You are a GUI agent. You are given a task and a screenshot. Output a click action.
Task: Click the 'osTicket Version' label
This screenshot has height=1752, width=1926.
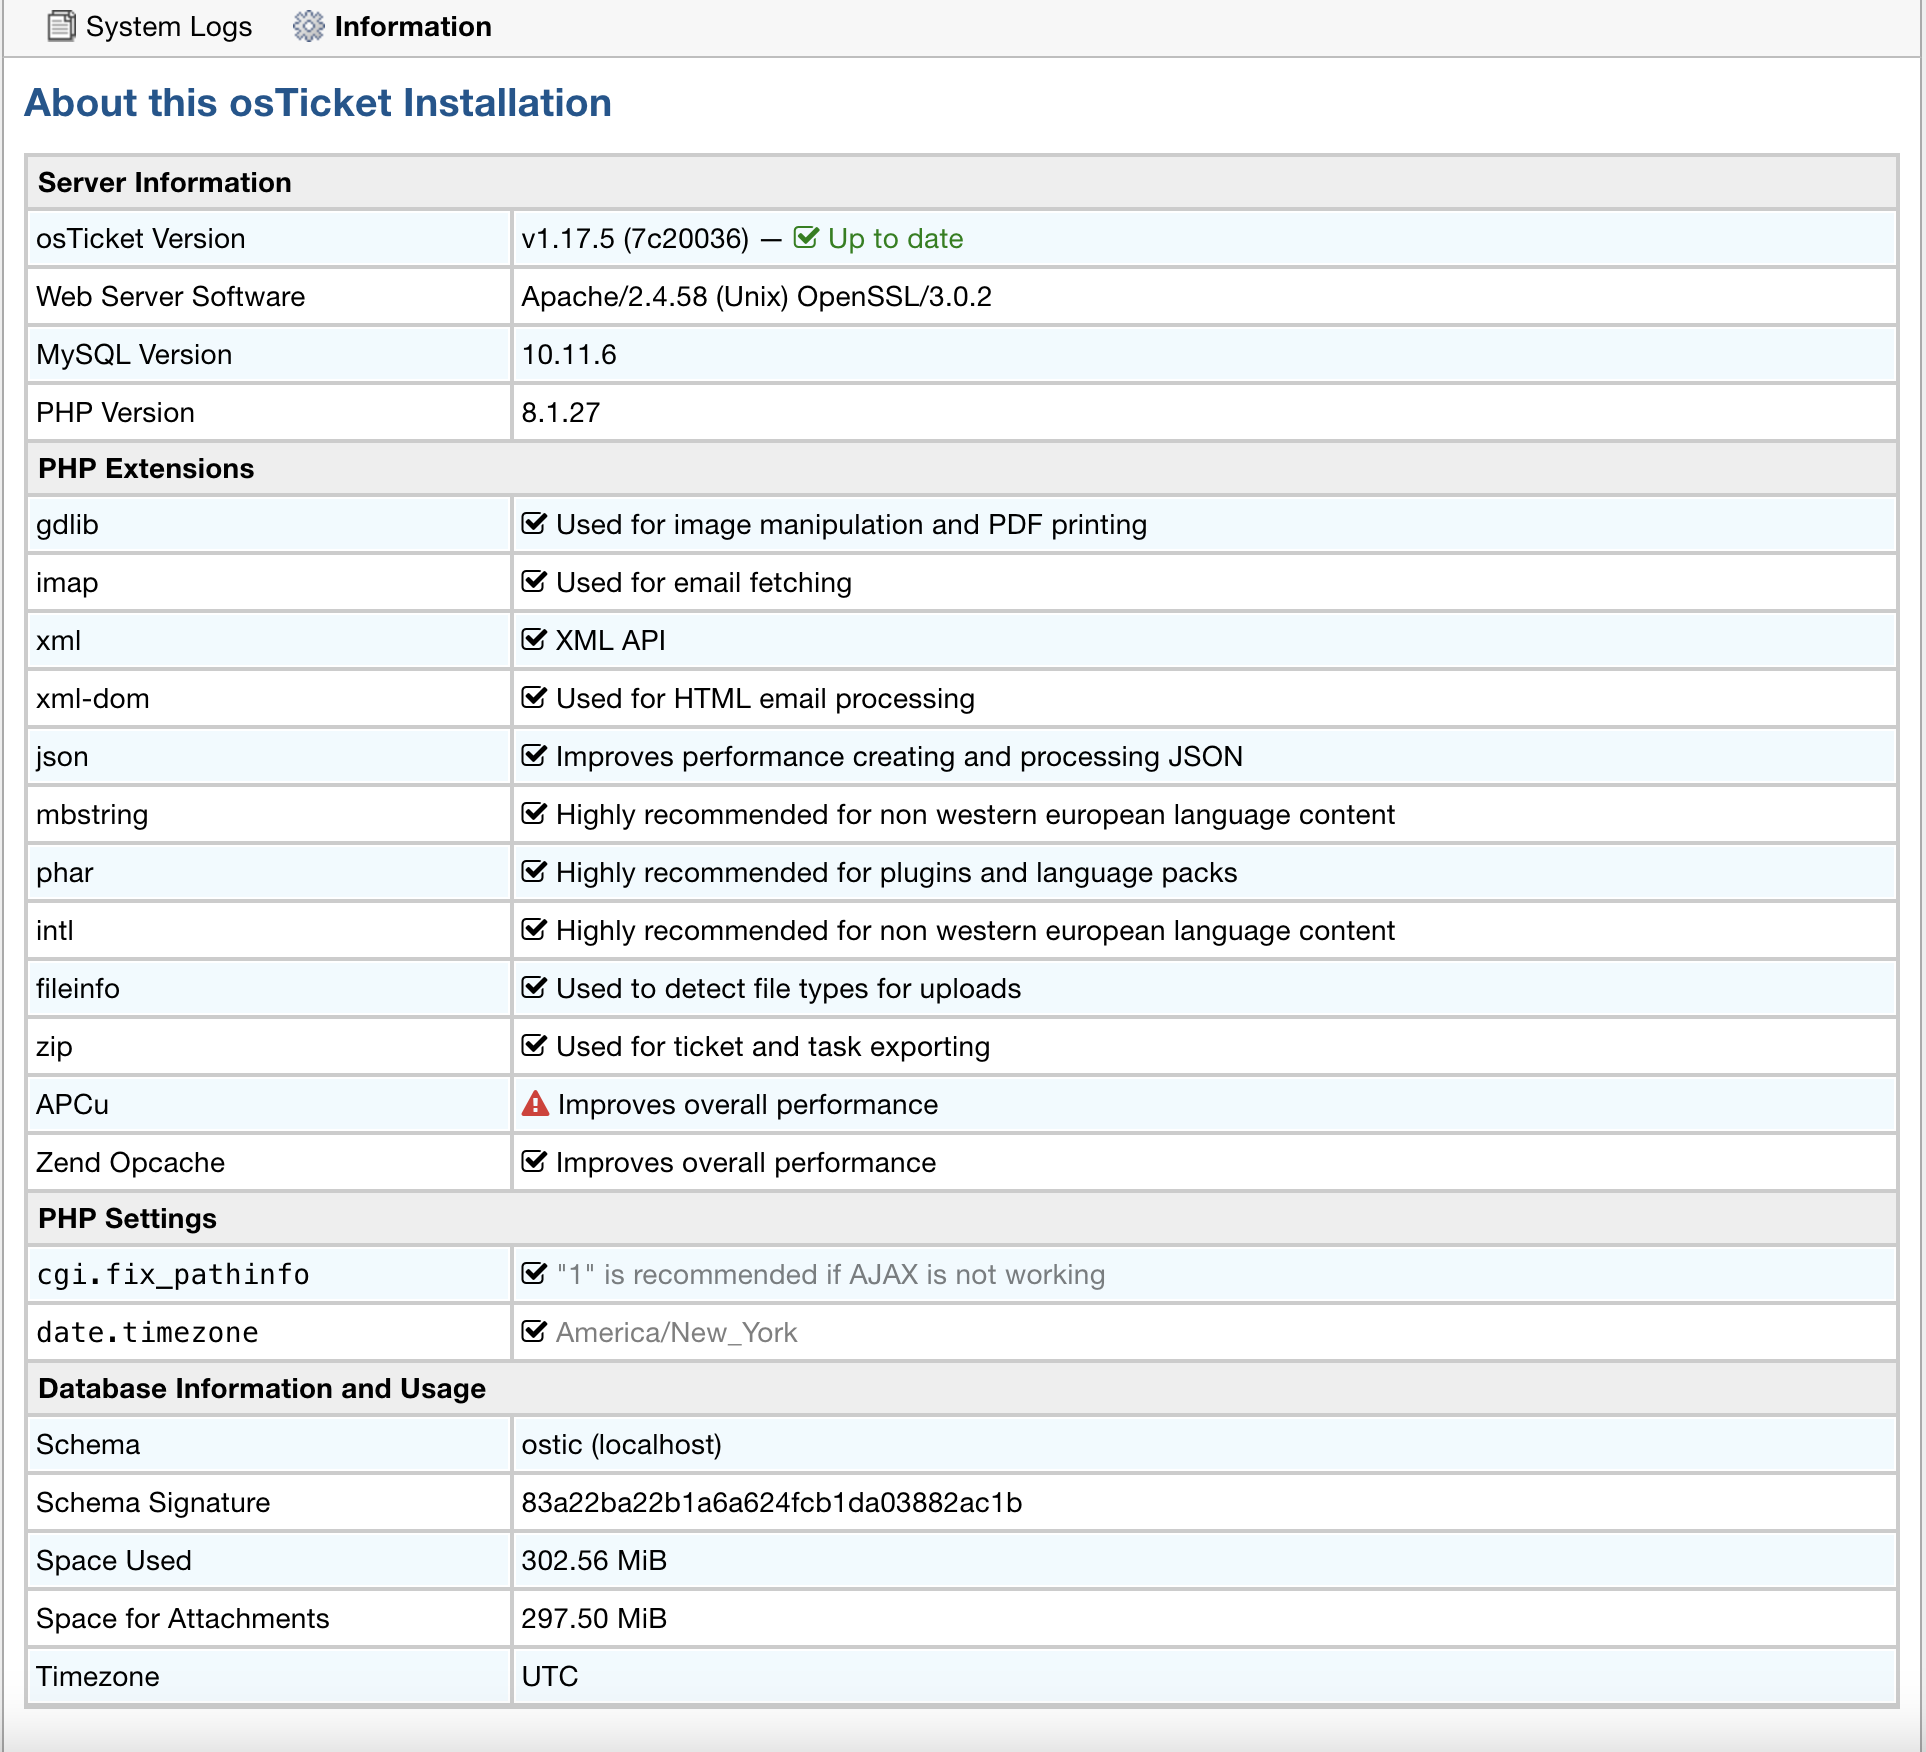pos(141,239)
